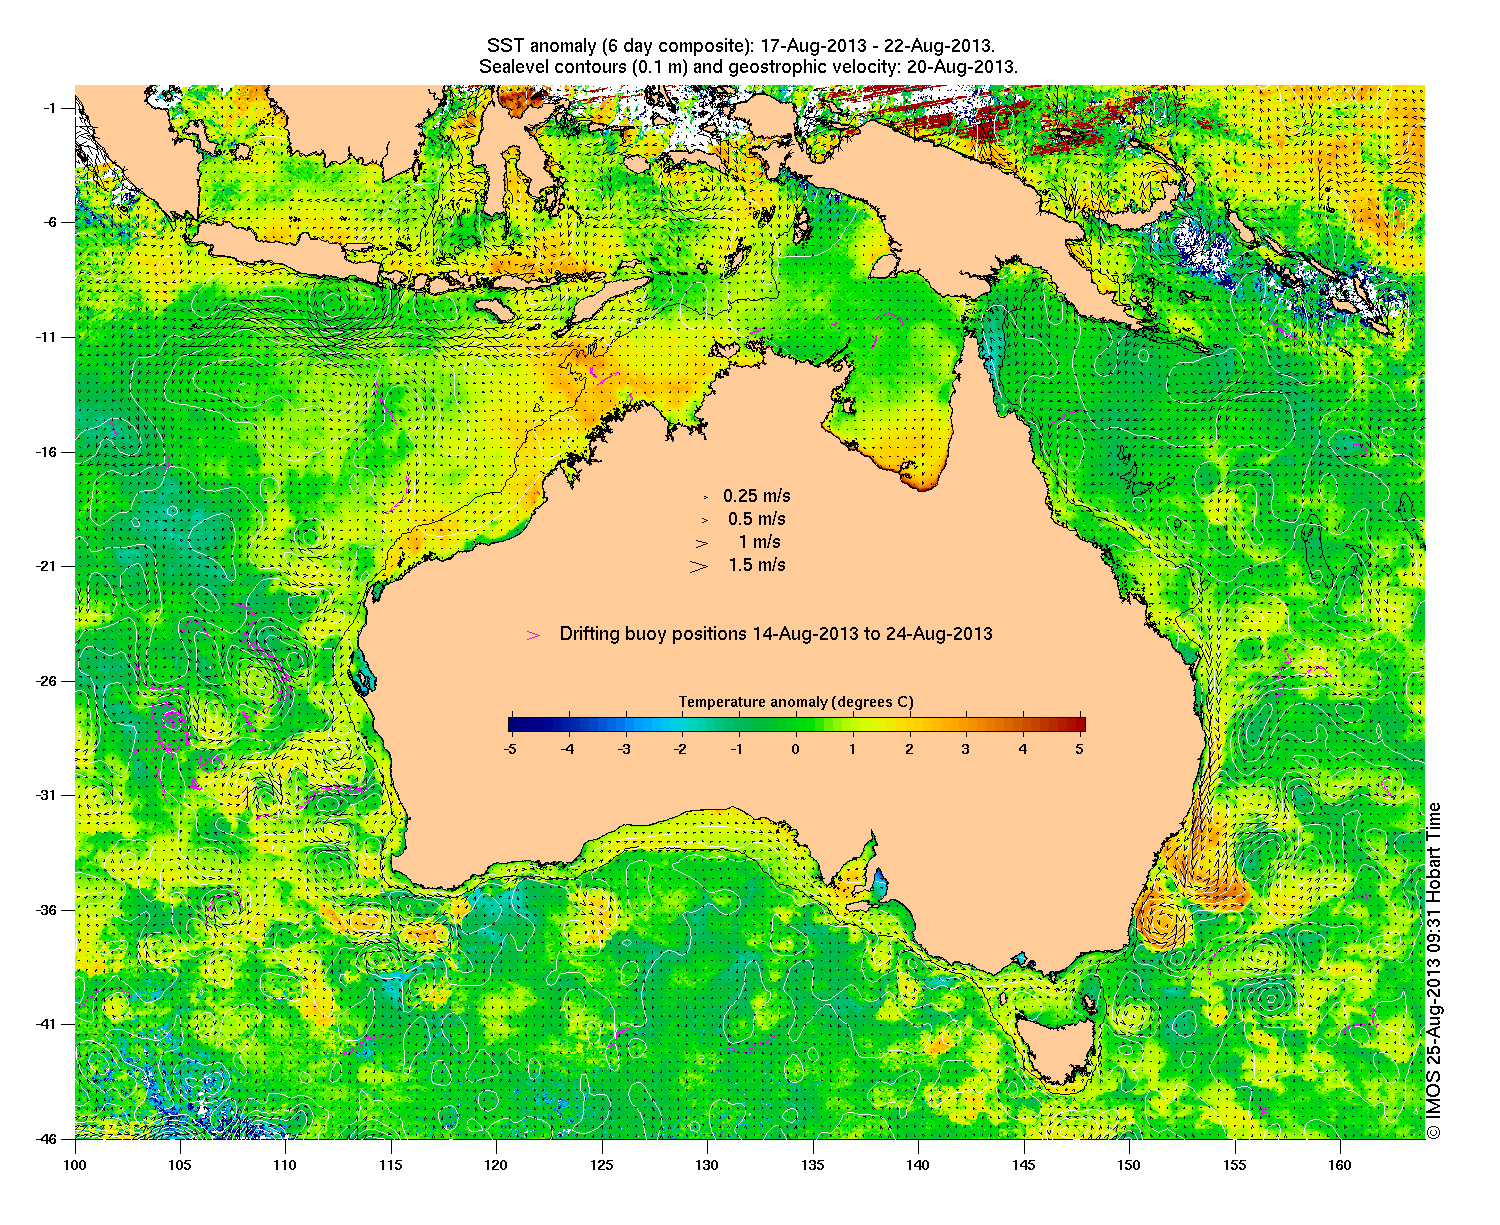Image resolution: width=1500 pixels, height=1225 pixels.
Task: Click the 1.5 m/s legend label
Action: (757, 565)
